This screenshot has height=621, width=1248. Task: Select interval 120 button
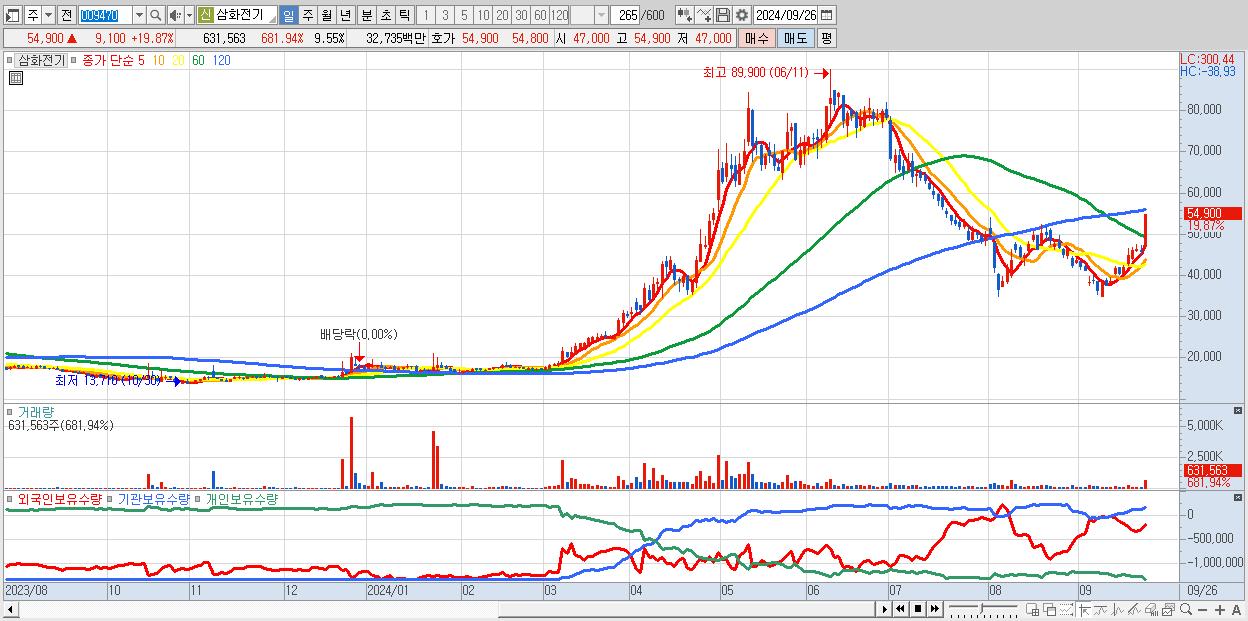[x=559, y=15]
